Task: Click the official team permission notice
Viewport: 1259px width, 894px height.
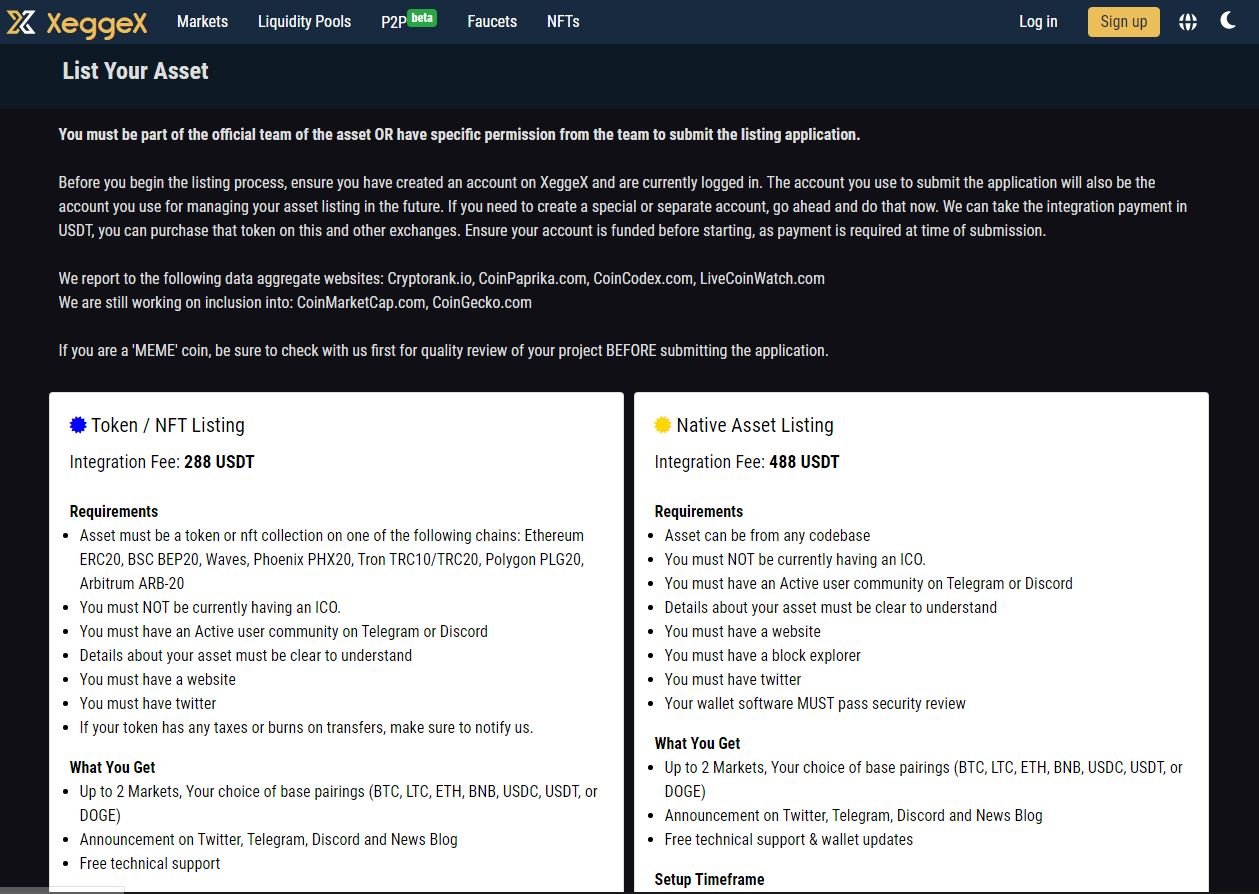Action: 459,134
